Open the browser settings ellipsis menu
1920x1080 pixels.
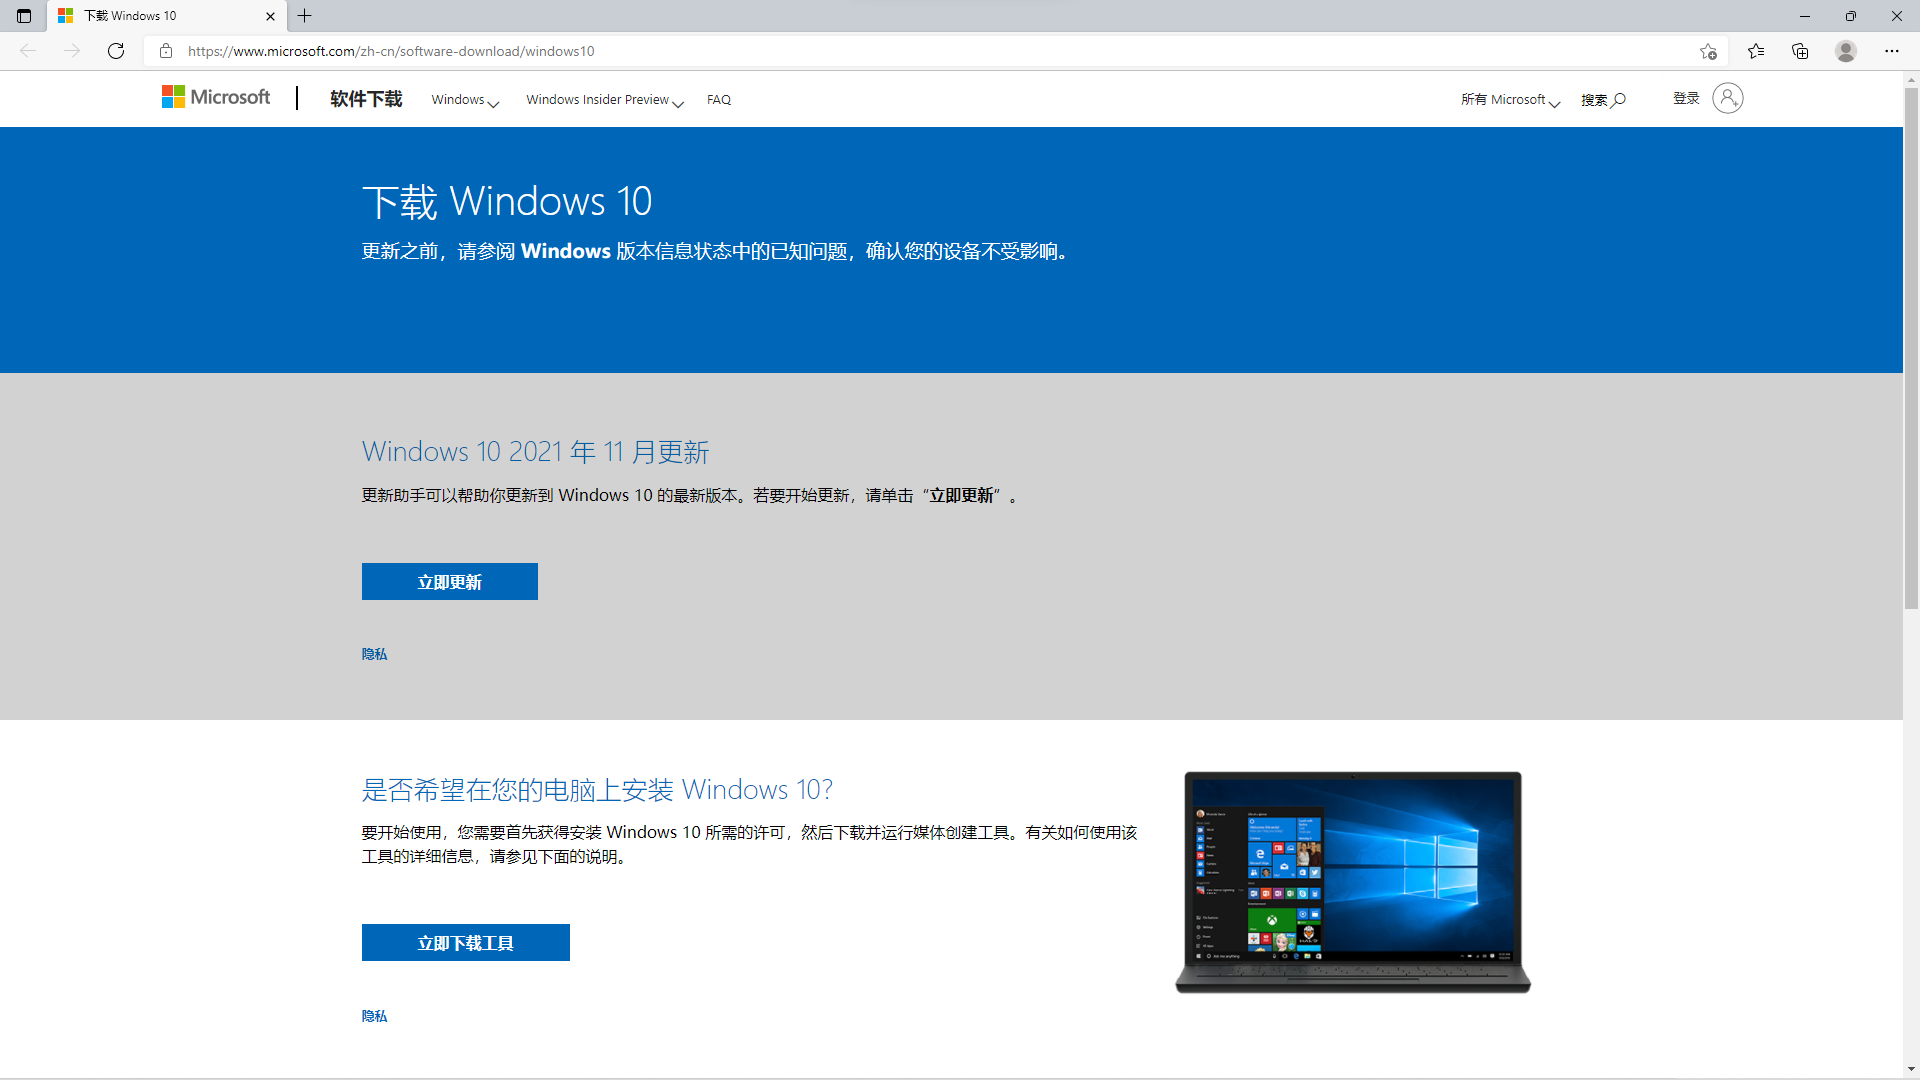[1891, 51]
